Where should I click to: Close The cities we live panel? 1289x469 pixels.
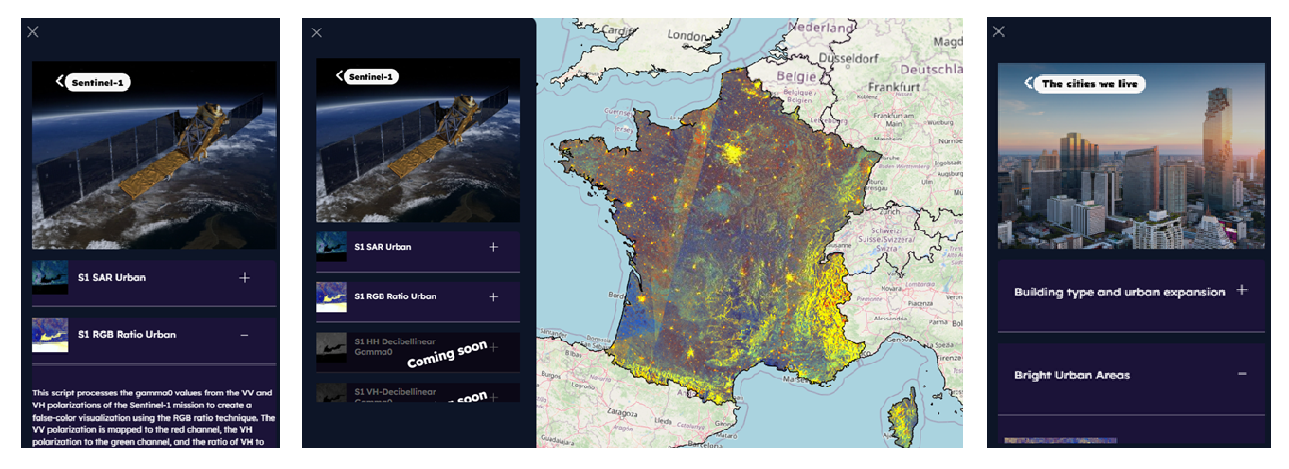[x=998, y=32]
